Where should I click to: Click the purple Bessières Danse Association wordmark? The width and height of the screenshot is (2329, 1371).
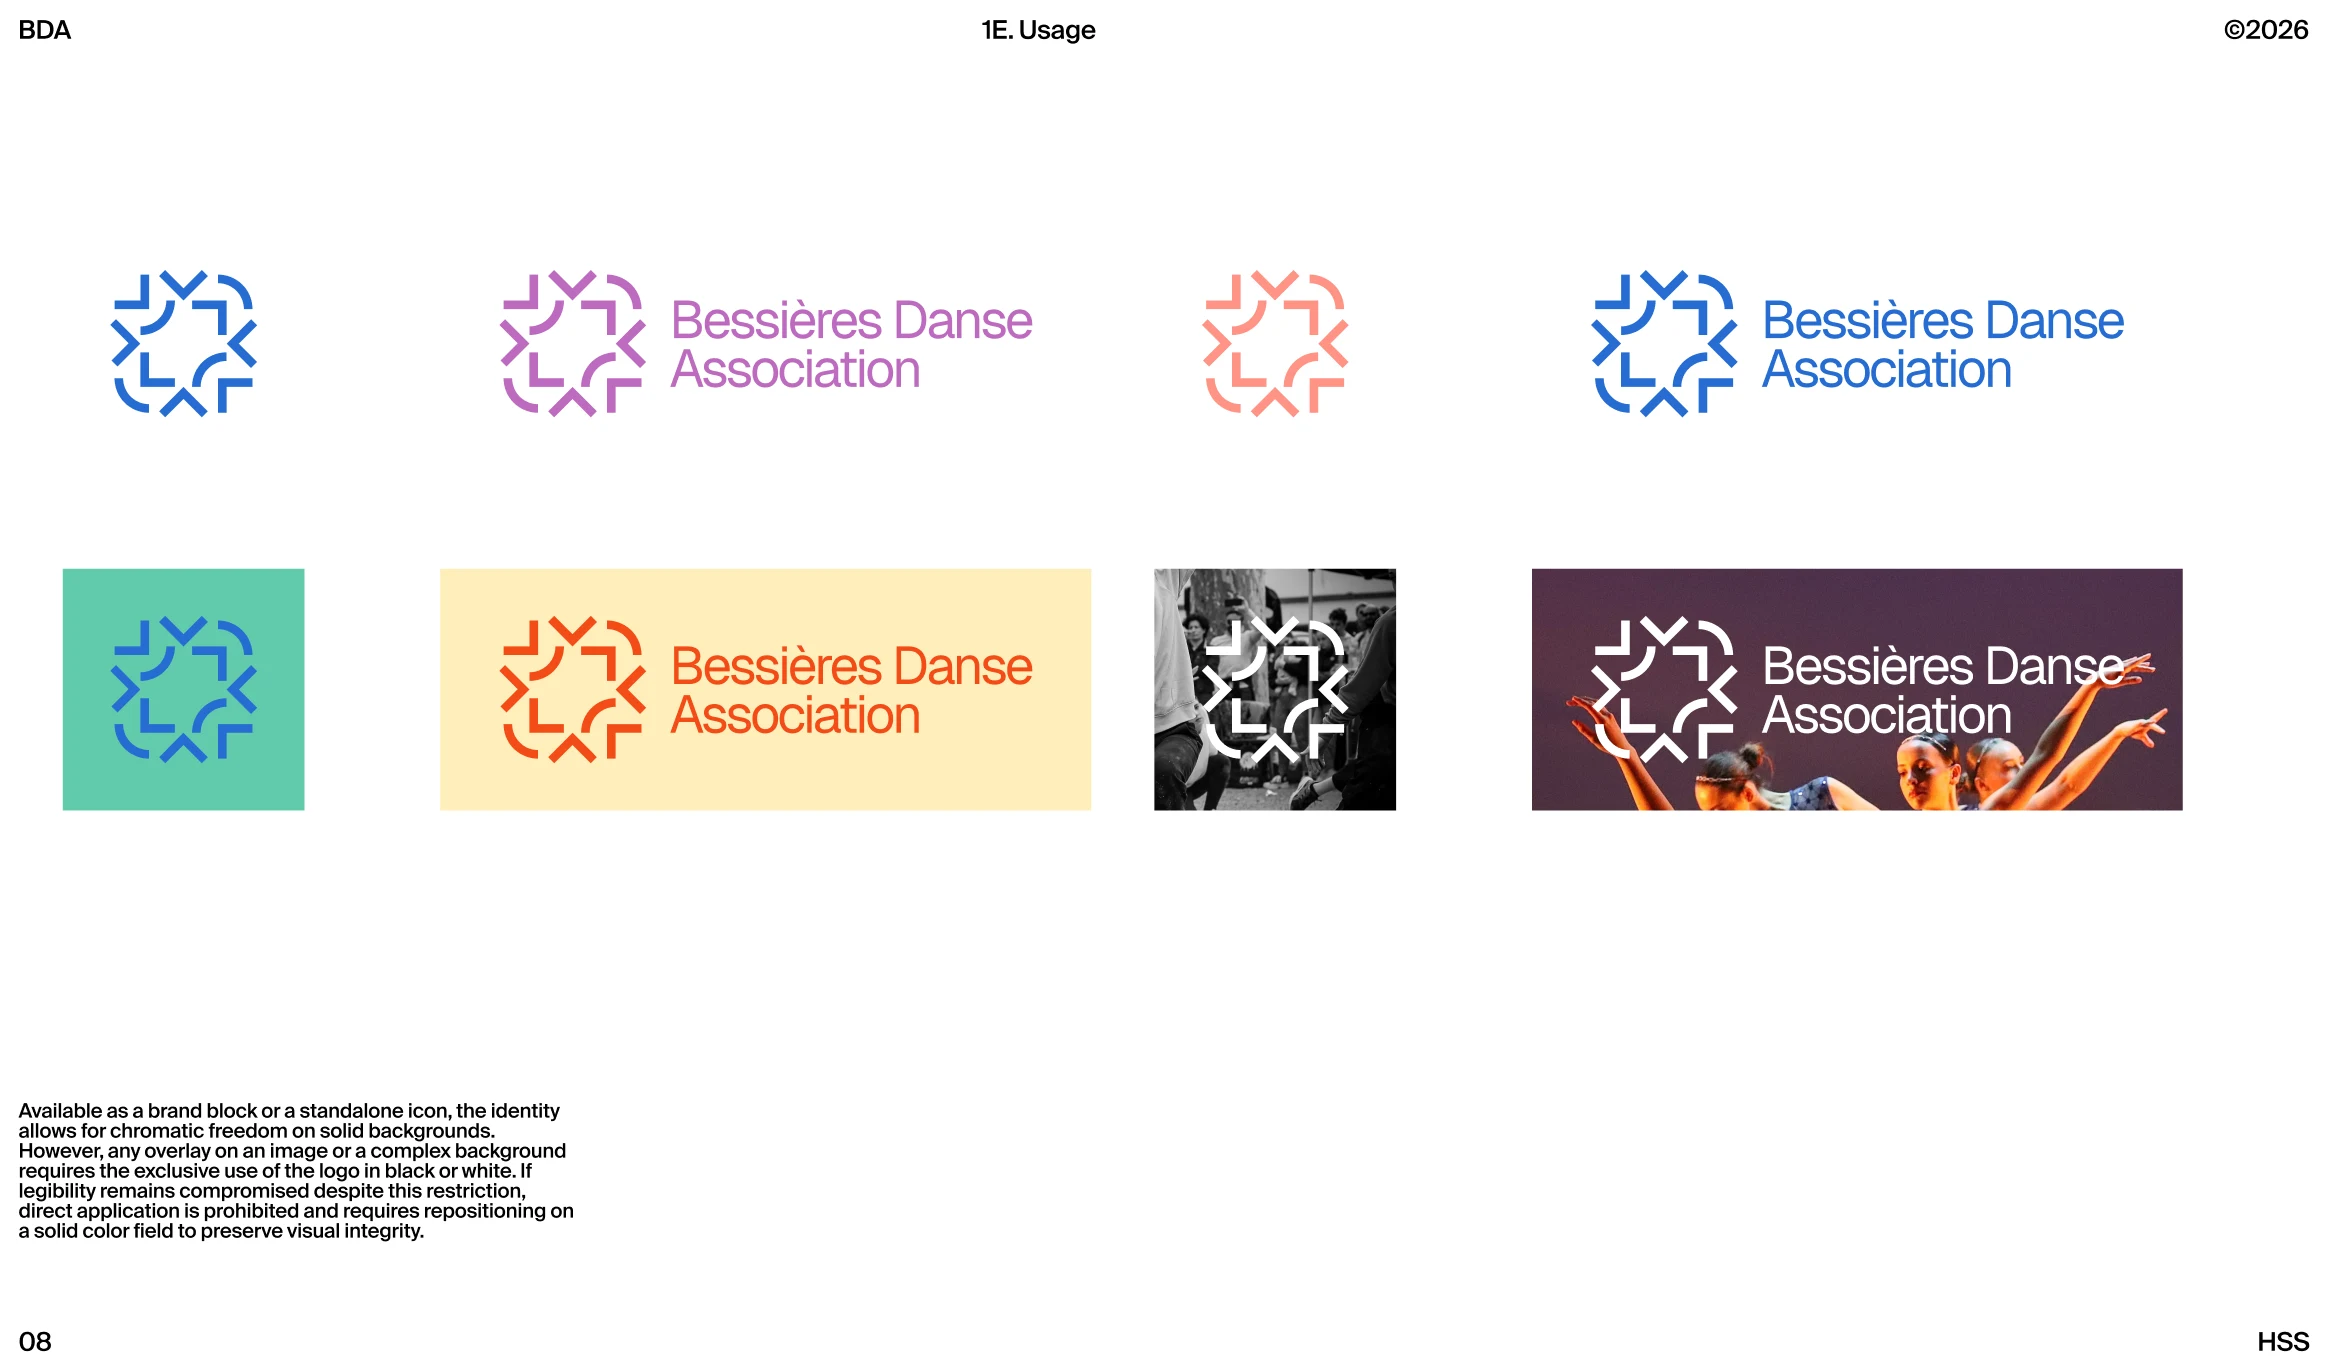pyautogui.click(x=851, y=344)
